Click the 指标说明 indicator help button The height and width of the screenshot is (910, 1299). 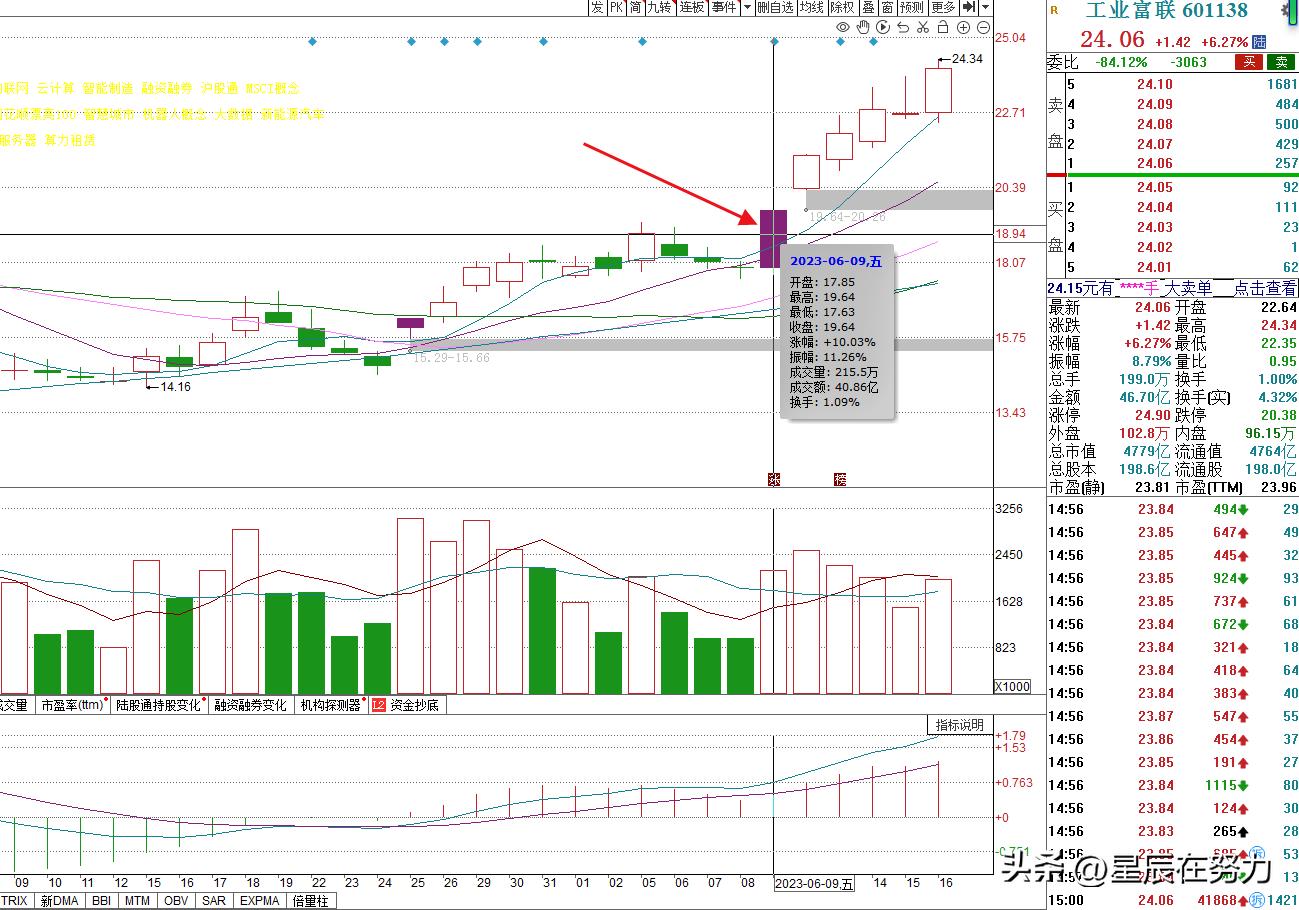click(960, 725)
